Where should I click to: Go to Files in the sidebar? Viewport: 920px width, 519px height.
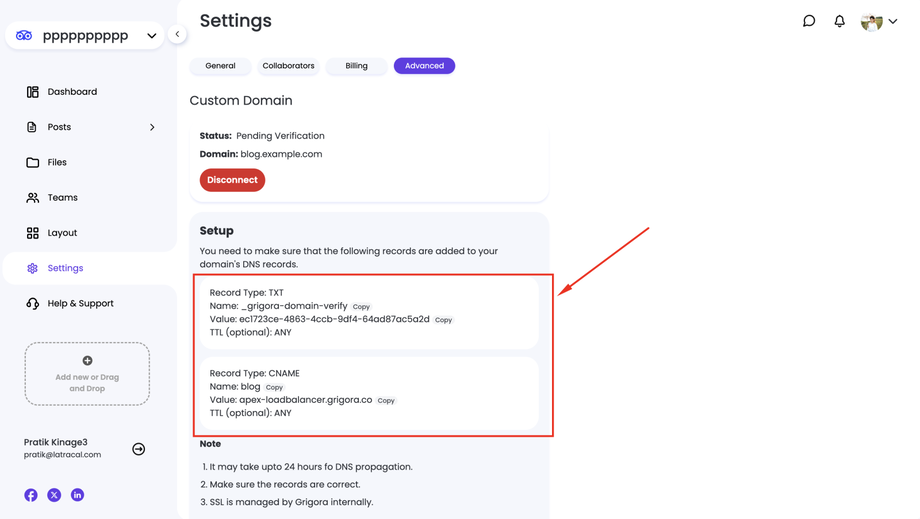pyautogui.click(x=57, y=162)
